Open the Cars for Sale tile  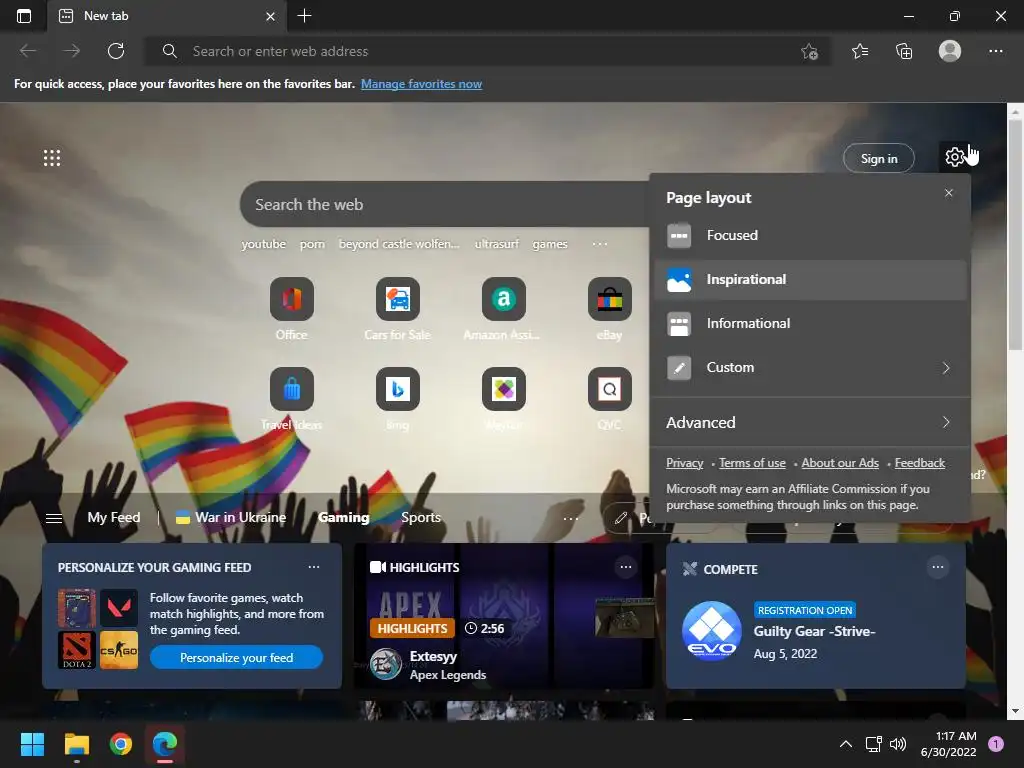(x=397, y=308)
